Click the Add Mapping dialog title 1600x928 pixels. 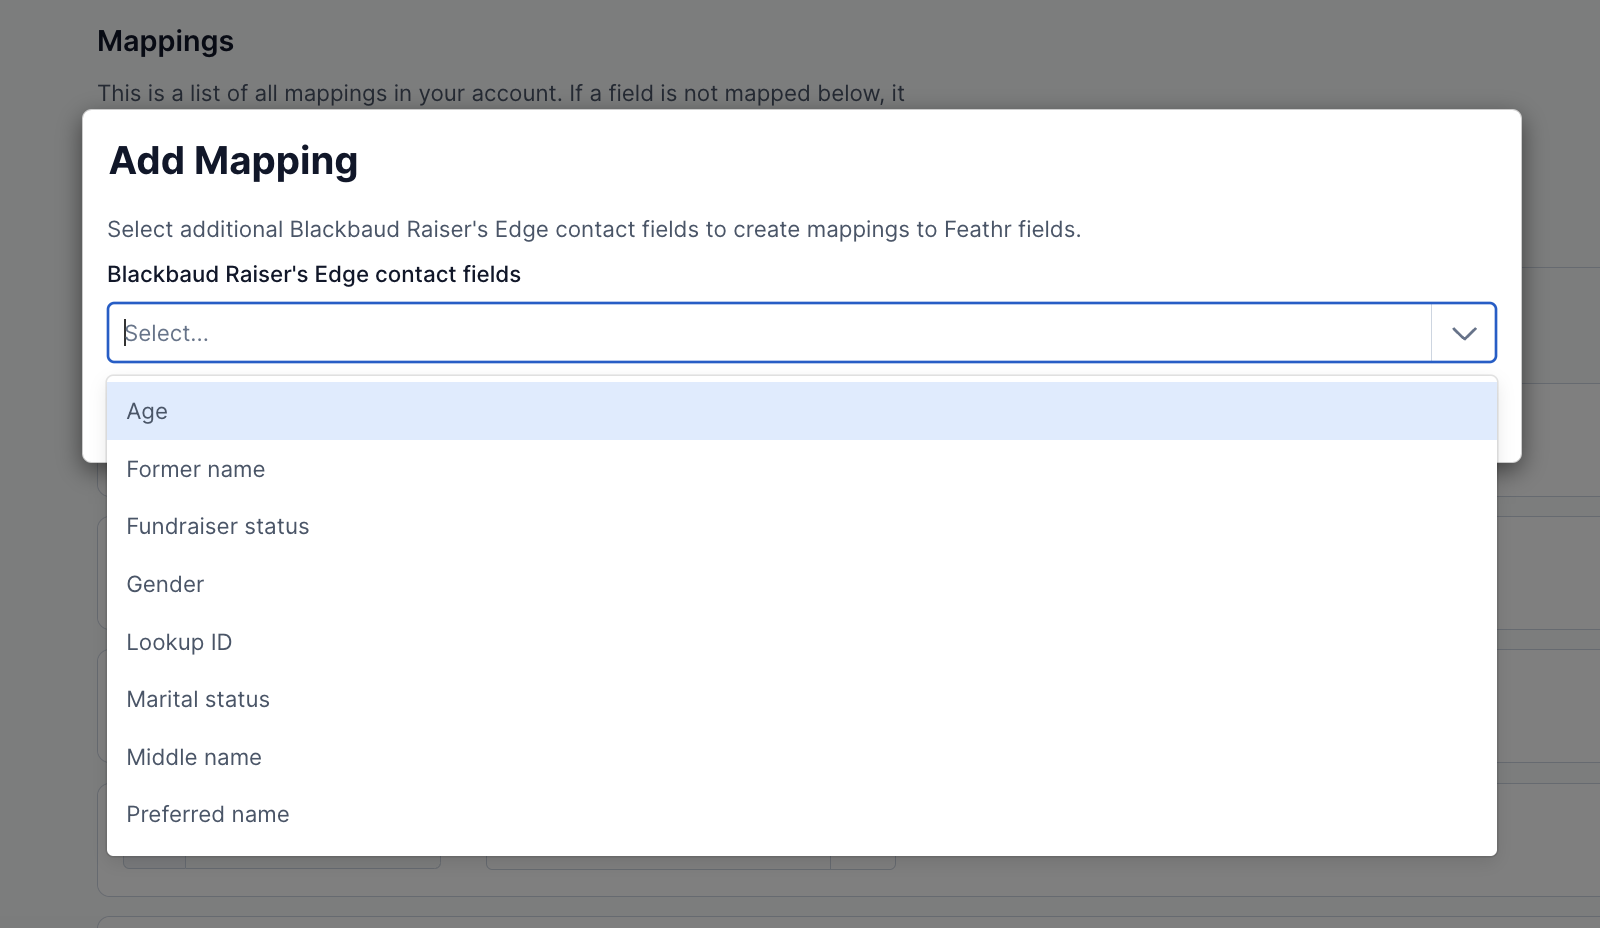pyautogui.click(x=233, y=161)
